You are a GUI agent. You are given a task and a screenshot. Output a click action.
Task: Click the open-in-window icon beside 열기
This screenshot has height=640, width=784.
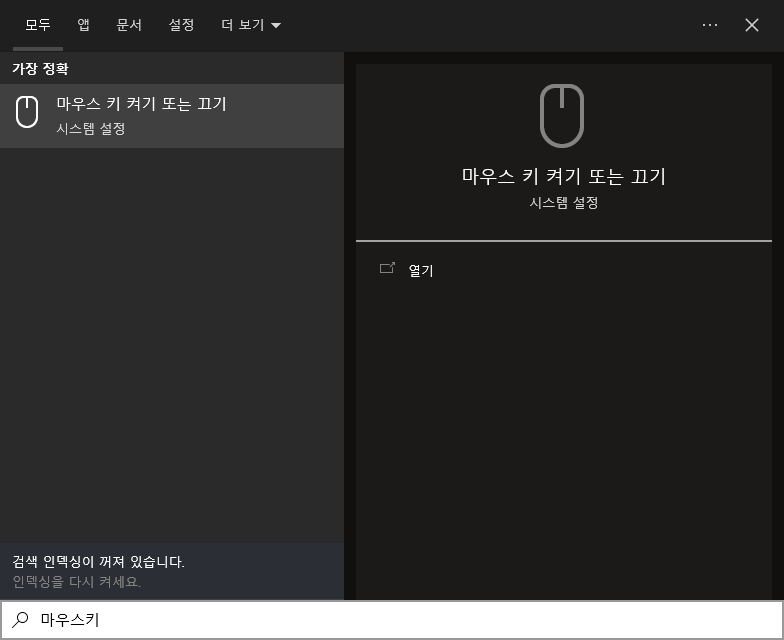(x=387, y=269)
